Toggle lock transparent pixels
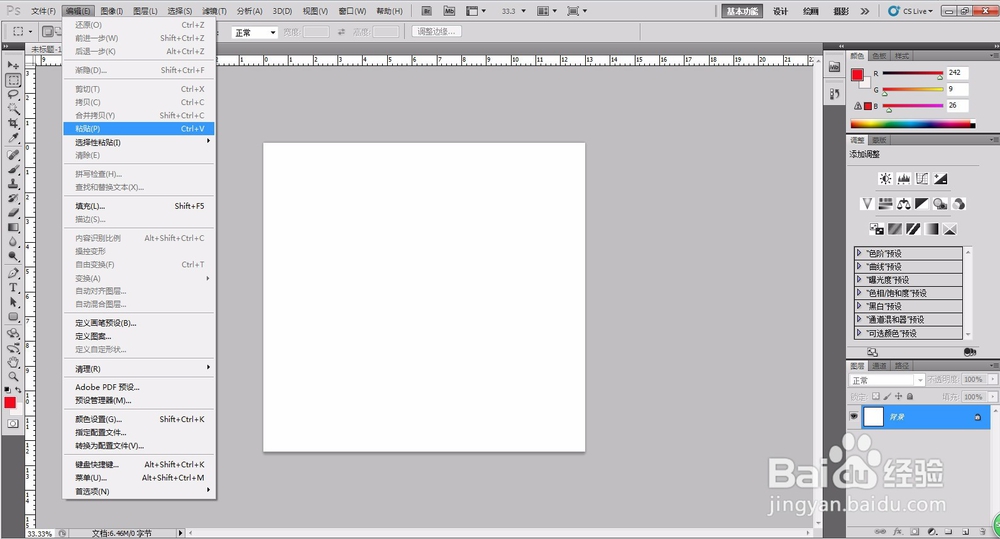This screenshot has height=539, width=1000. [x=876, y=397]
